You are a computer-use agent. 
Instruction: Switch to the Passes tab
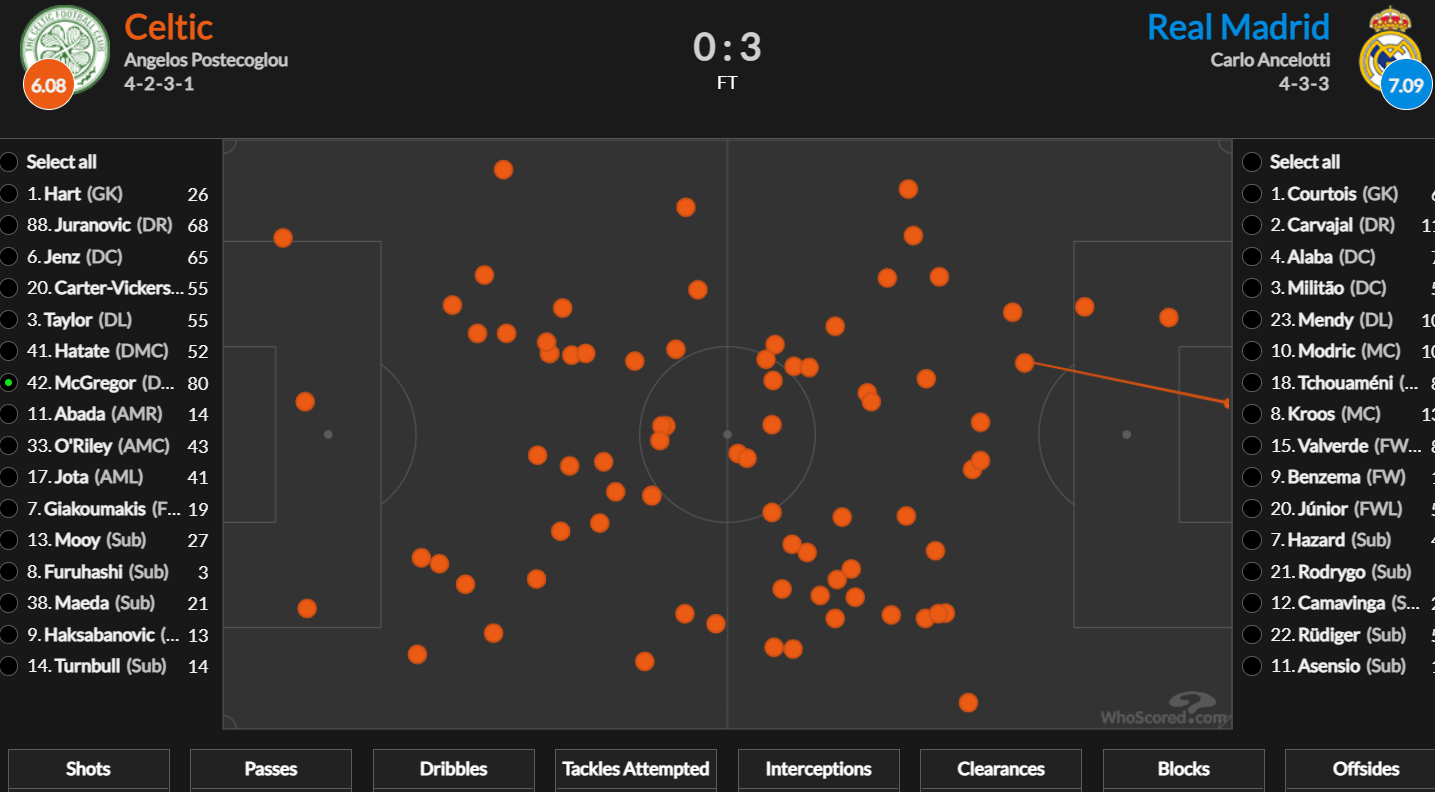[x=271, y=770]
